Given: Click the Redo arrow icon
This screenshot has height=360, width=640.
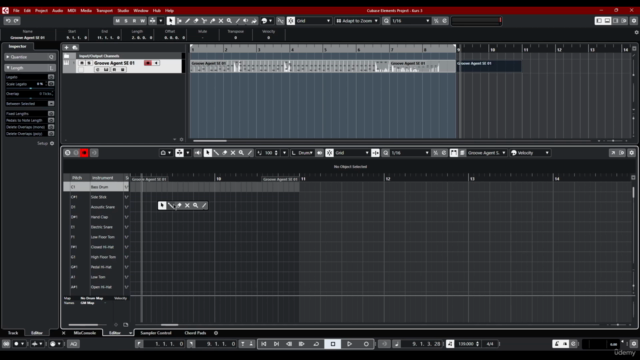Looking at the screenshot, I should (16, 21).
